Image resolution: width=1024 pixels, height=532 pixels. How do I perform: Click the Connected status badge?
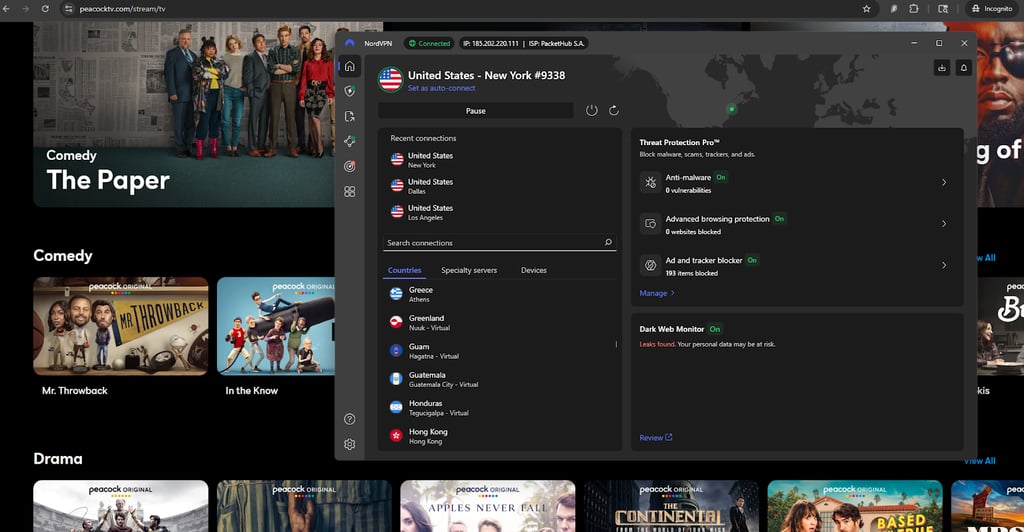(429, 43)
